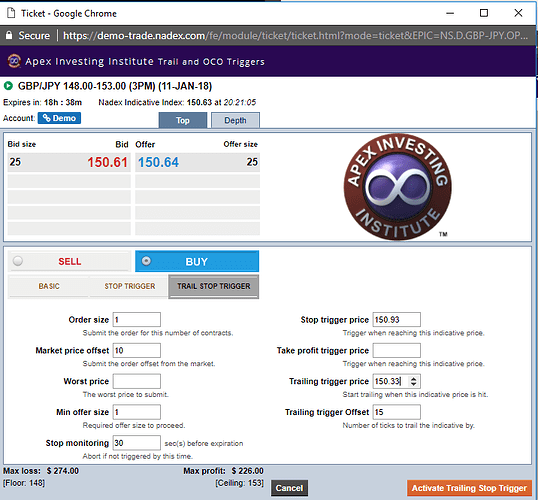The height and width of the screenshot is (500, 538).
Task: Decrease trailing trigger price with down arrow
Action: pos(413,384)
